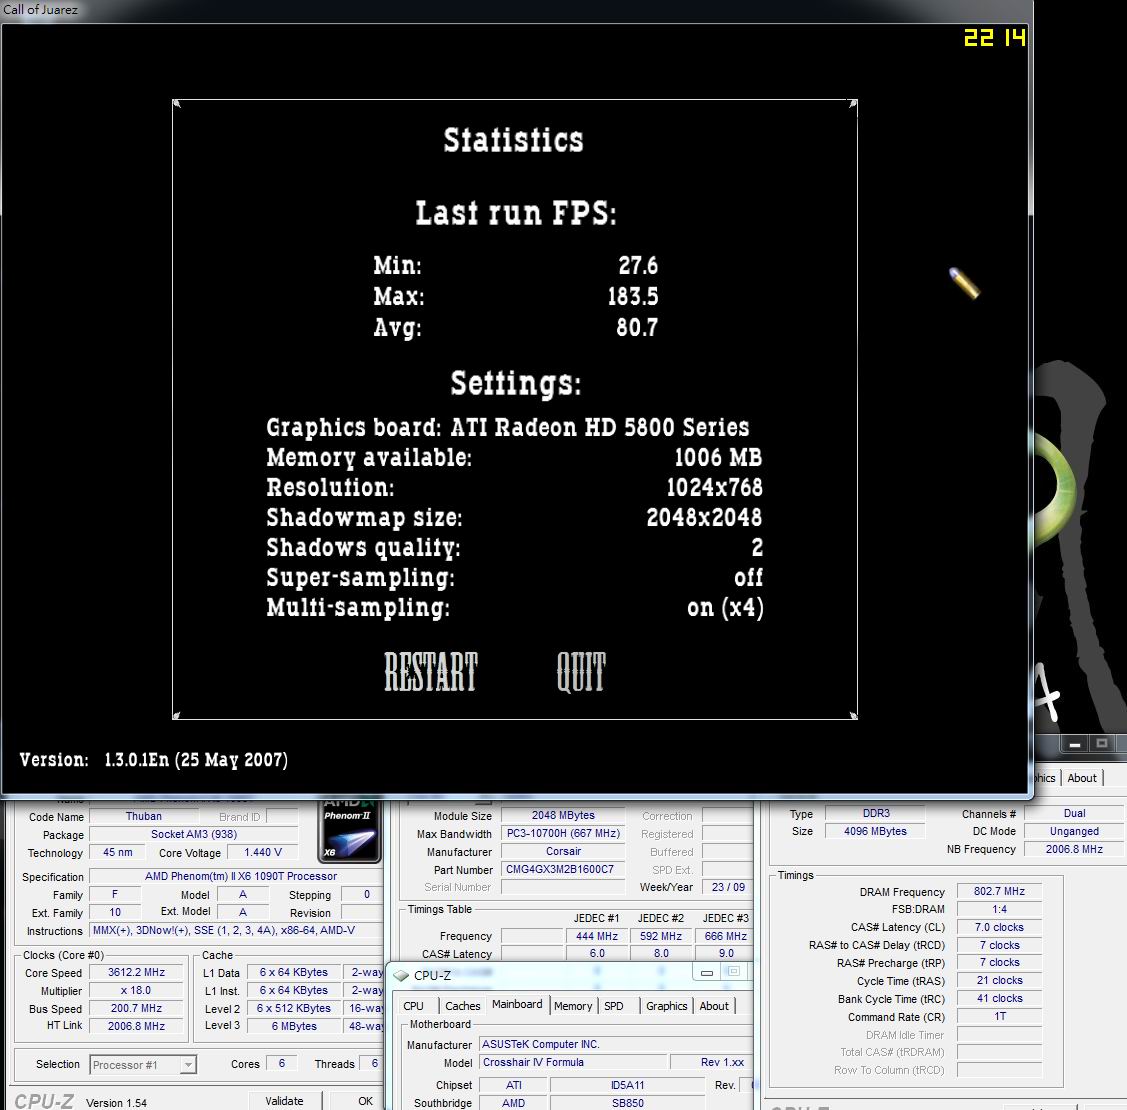This screenshot has height=1110, width=1127.
Task: Click the Chipset value ATI
Action: tap(513, 1085)
